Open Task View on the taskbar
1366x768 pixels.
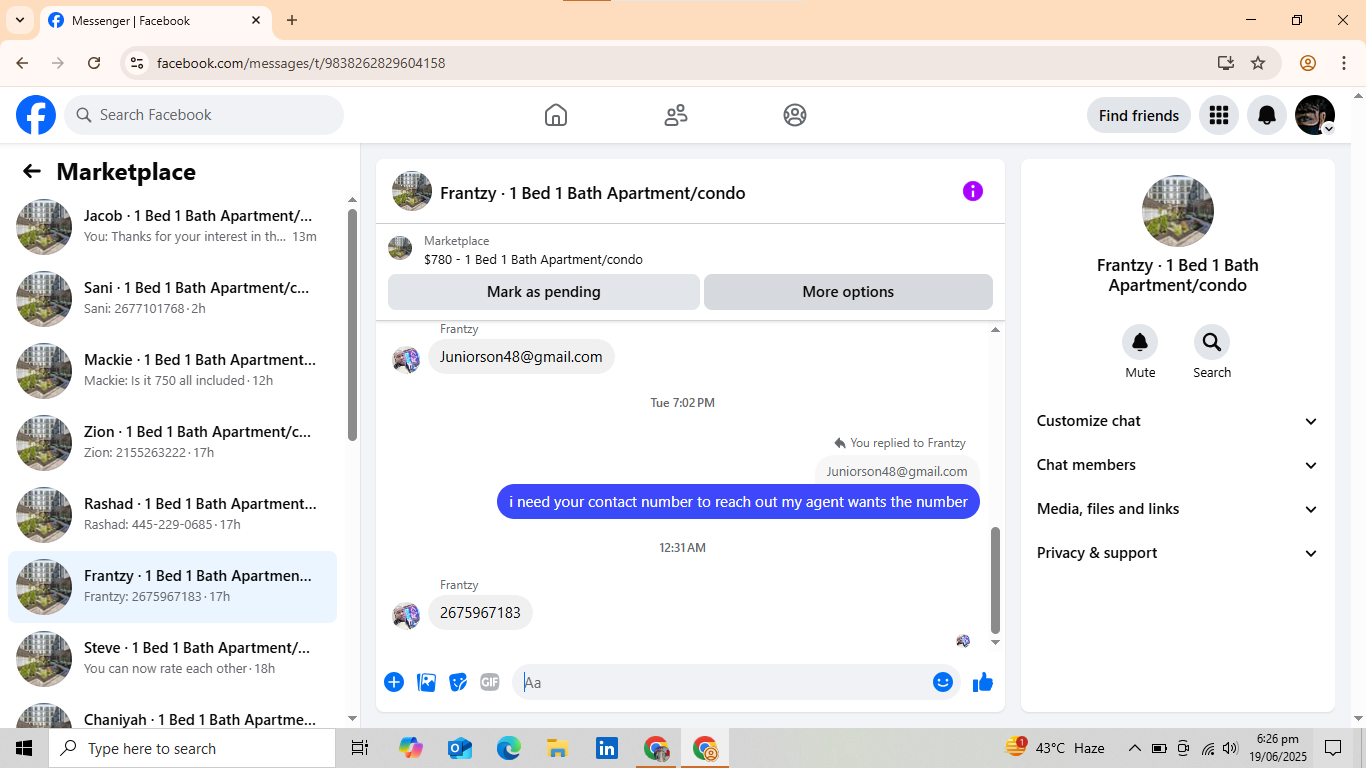(x=360, y=748)
